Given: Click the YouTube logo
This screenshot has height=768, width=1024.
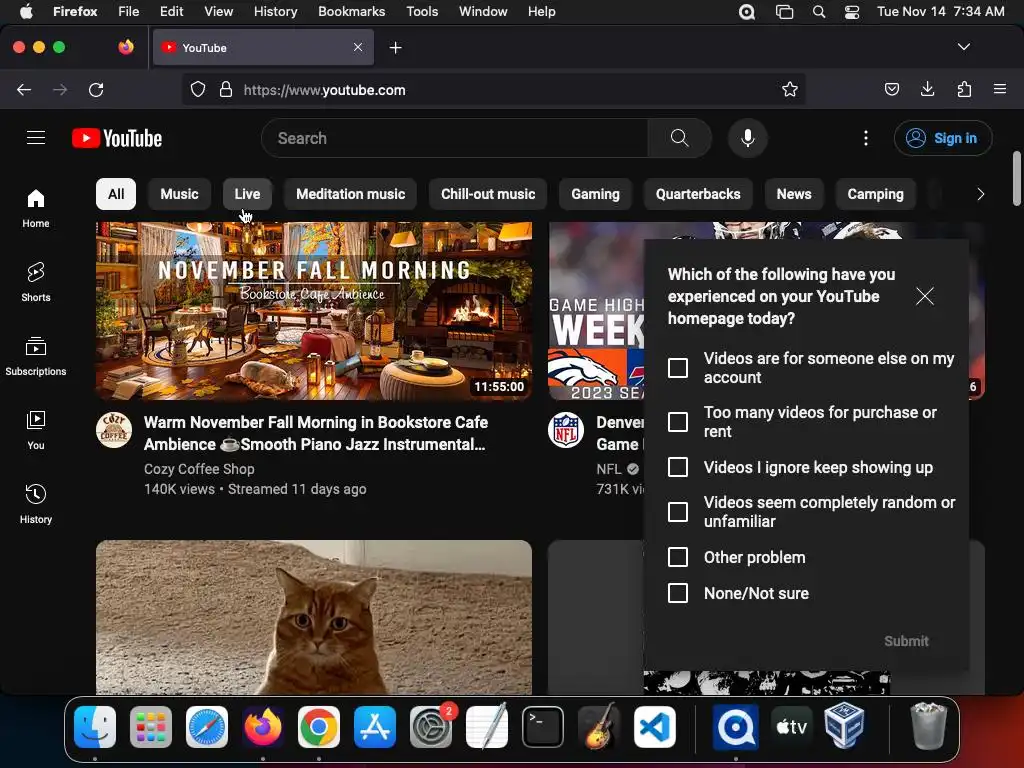Looking at the screenshot, I should (117, 138).
